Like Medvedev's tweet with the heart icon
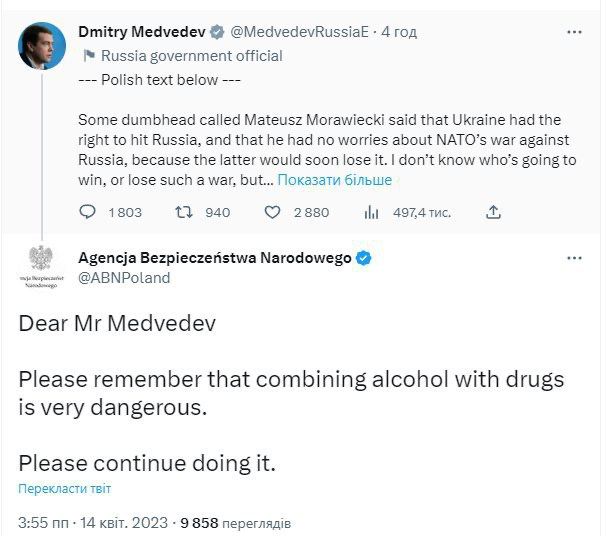Image resolution: width=615 pixels, height=536 pixels. click(x=271, y=212)
